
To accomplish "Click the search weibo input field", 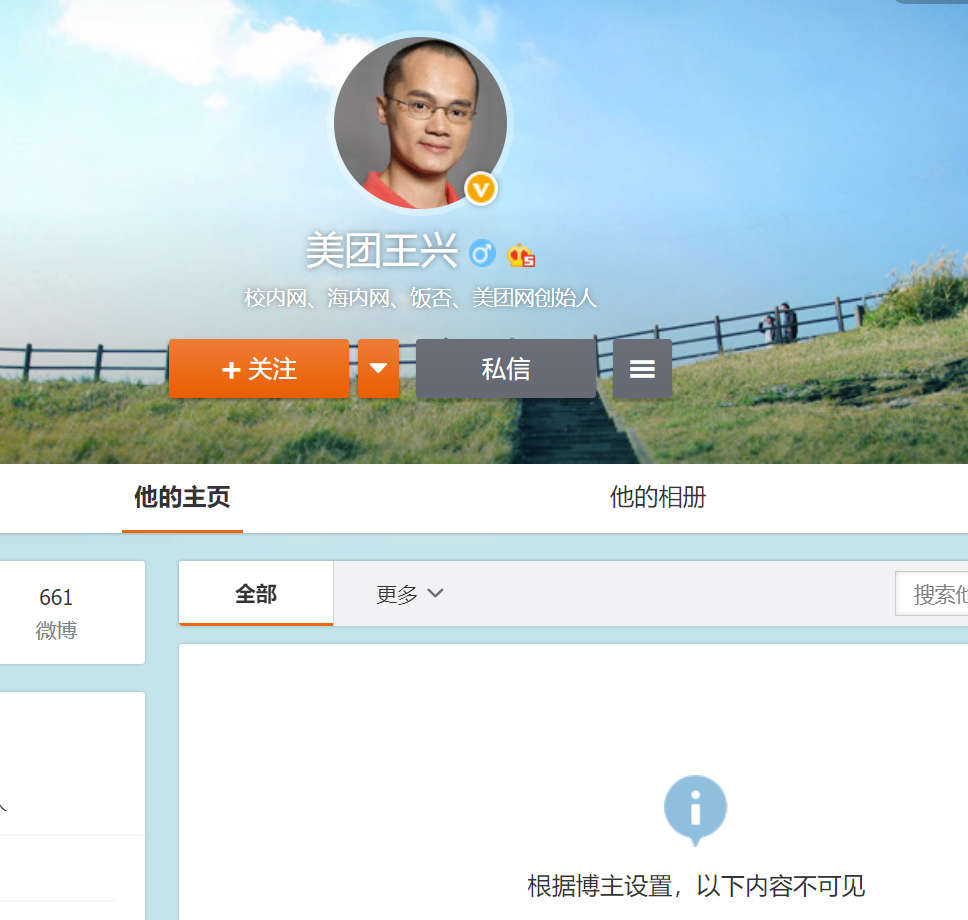I will [x=932, y=594].
